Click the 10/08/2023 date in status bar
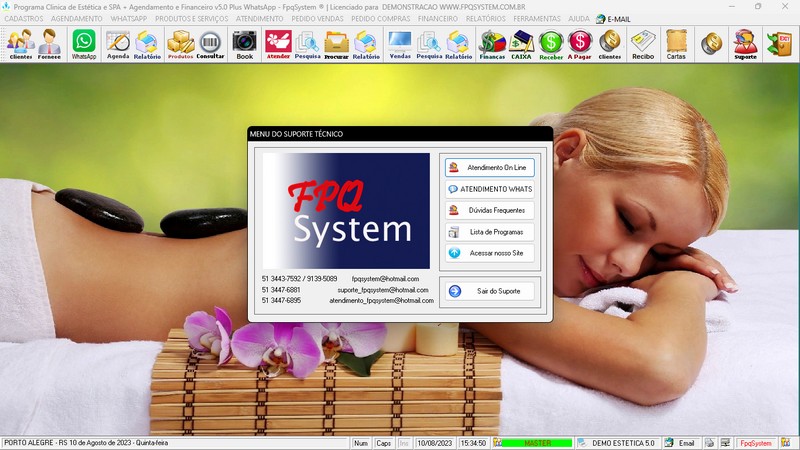This screenshot has width=800, height=450. [x=435, y=443]
